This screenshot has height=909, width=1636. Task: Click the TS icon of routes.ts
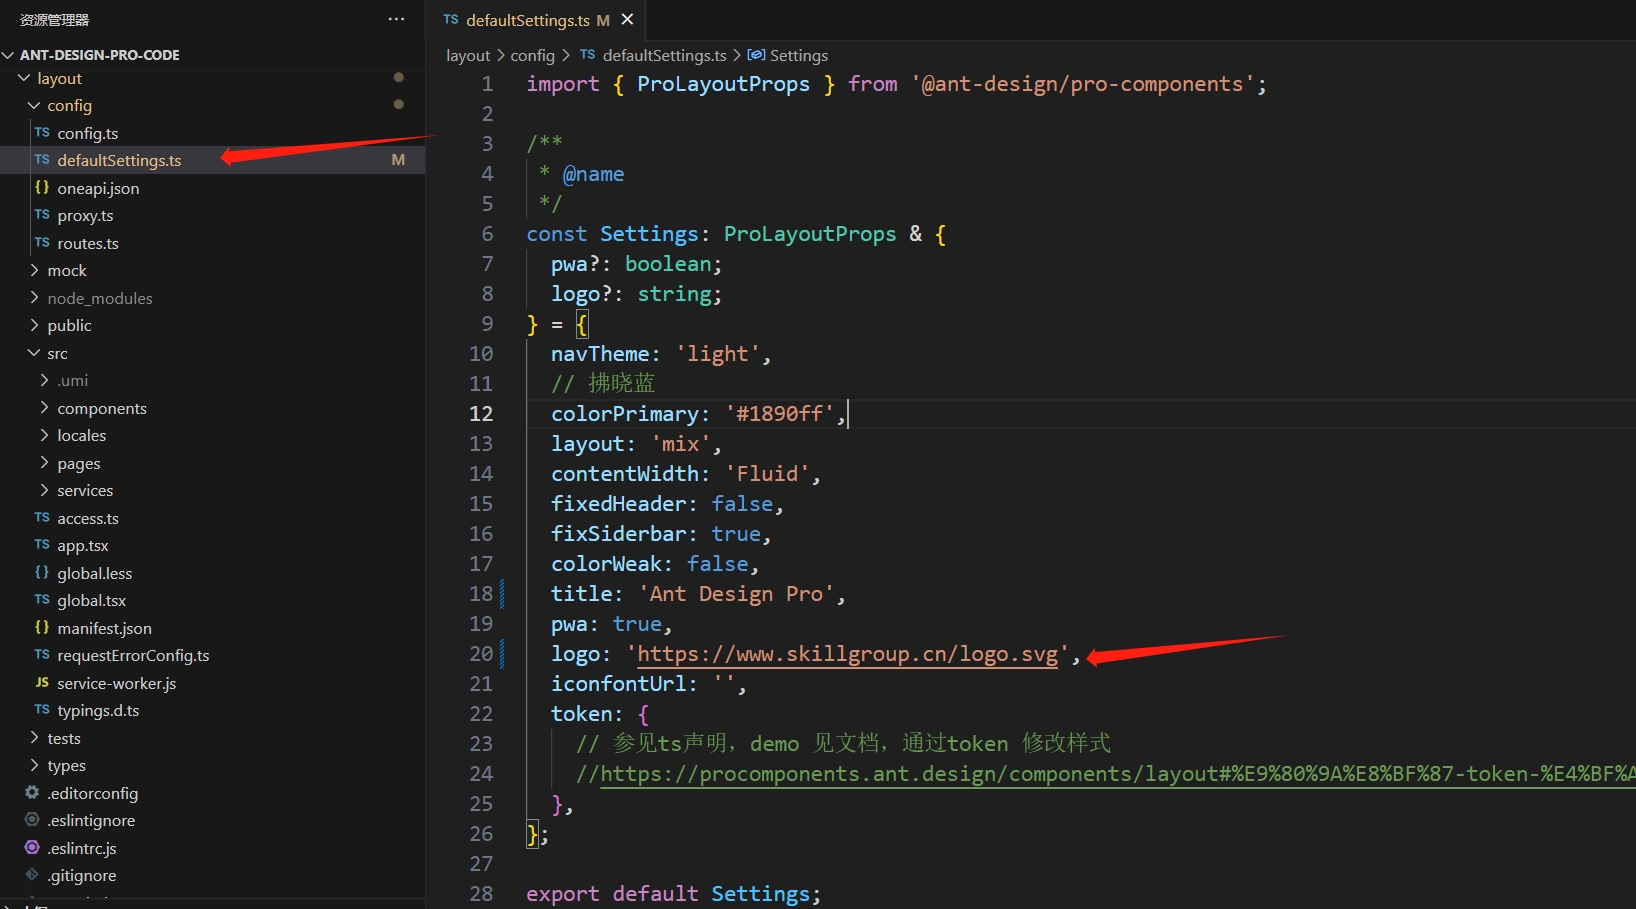42,243
